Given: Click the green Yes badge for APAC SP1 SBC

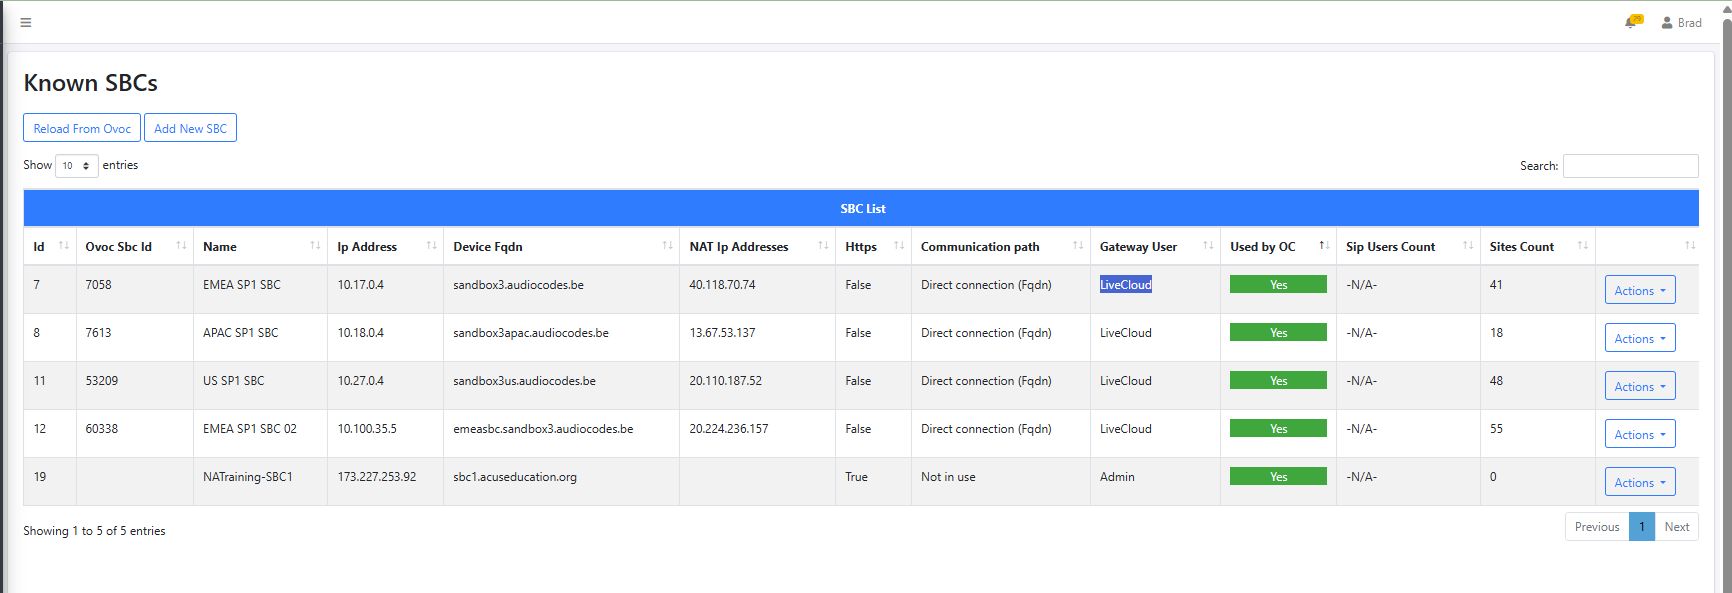Looking at the screenshot, I should coord(1278,333).
